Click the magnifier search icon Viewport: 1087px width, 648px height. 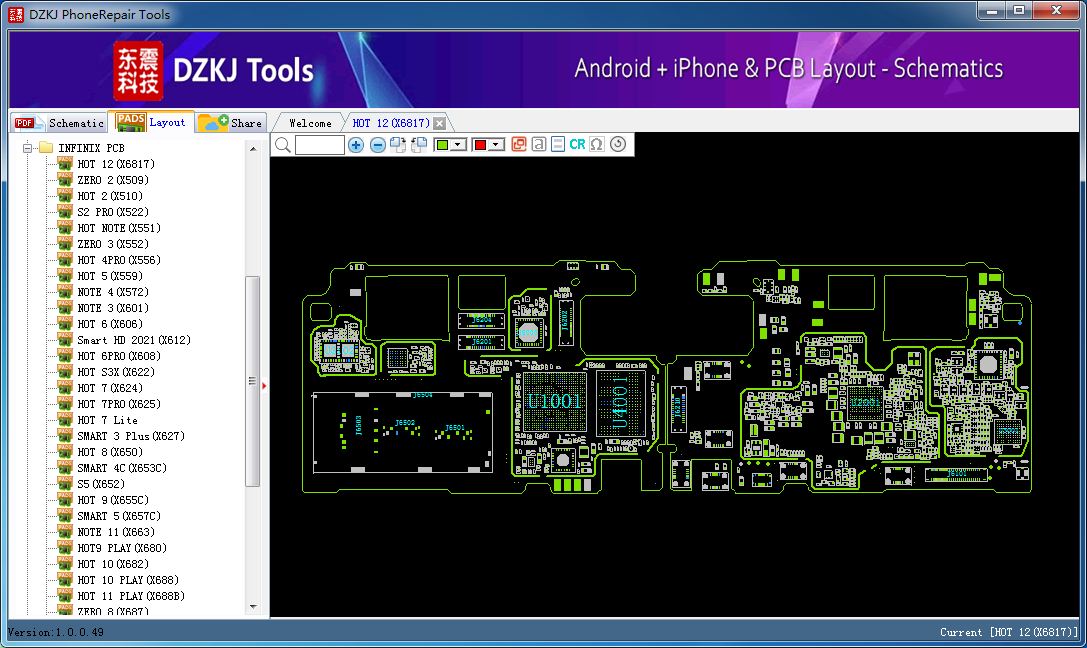(x=282, y=144)
